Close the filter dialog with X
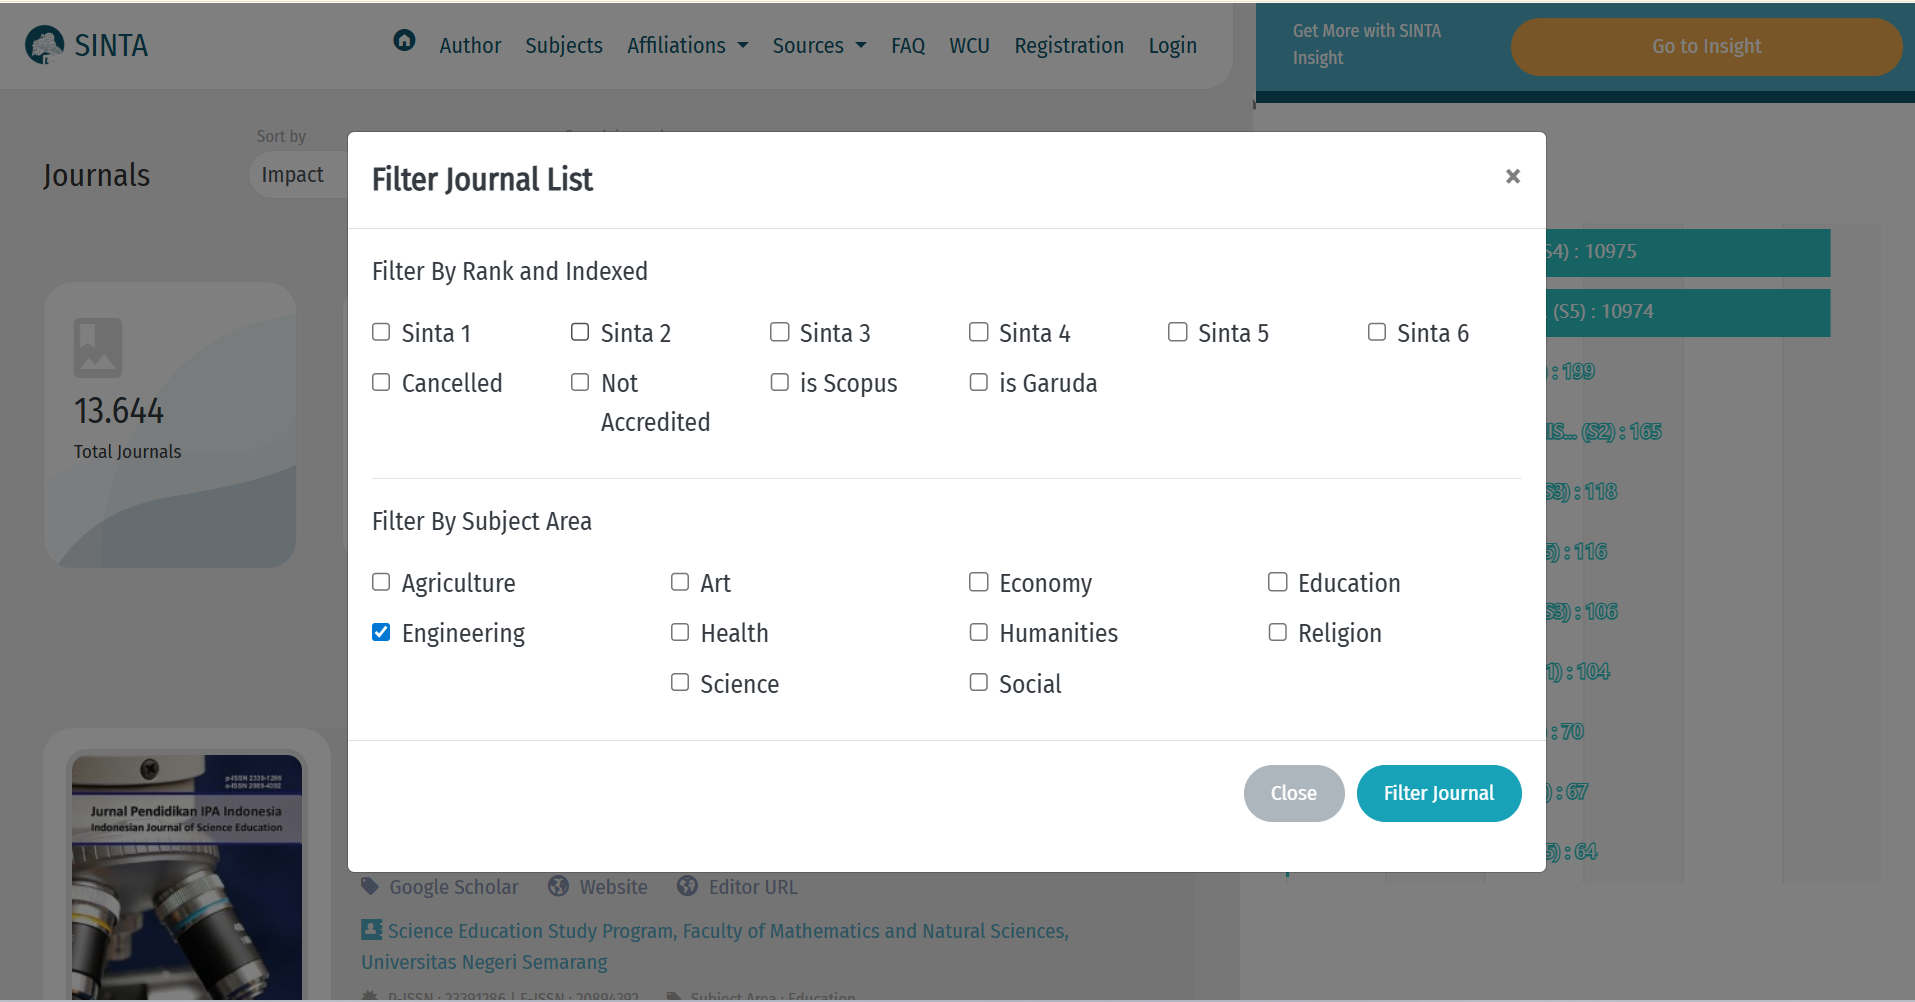Viewport: 1915px width, 1002px height. pyautogui.click(x=1512, y=177)
